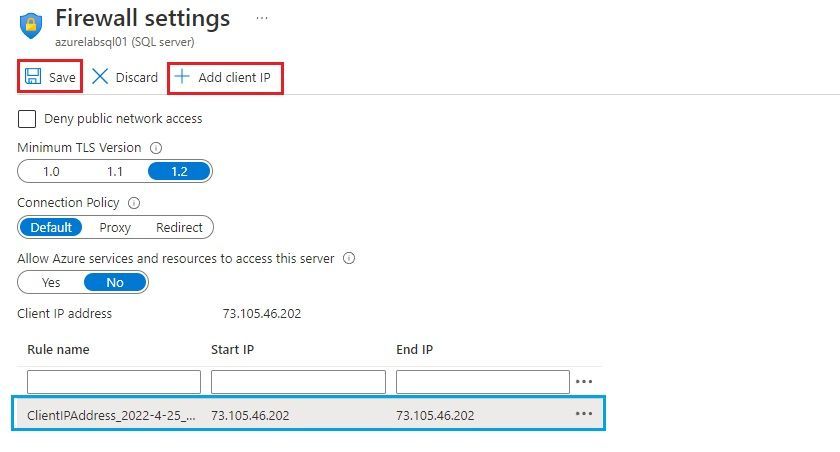Set minimum TLS version to 1.1

(x=115, y=171)
